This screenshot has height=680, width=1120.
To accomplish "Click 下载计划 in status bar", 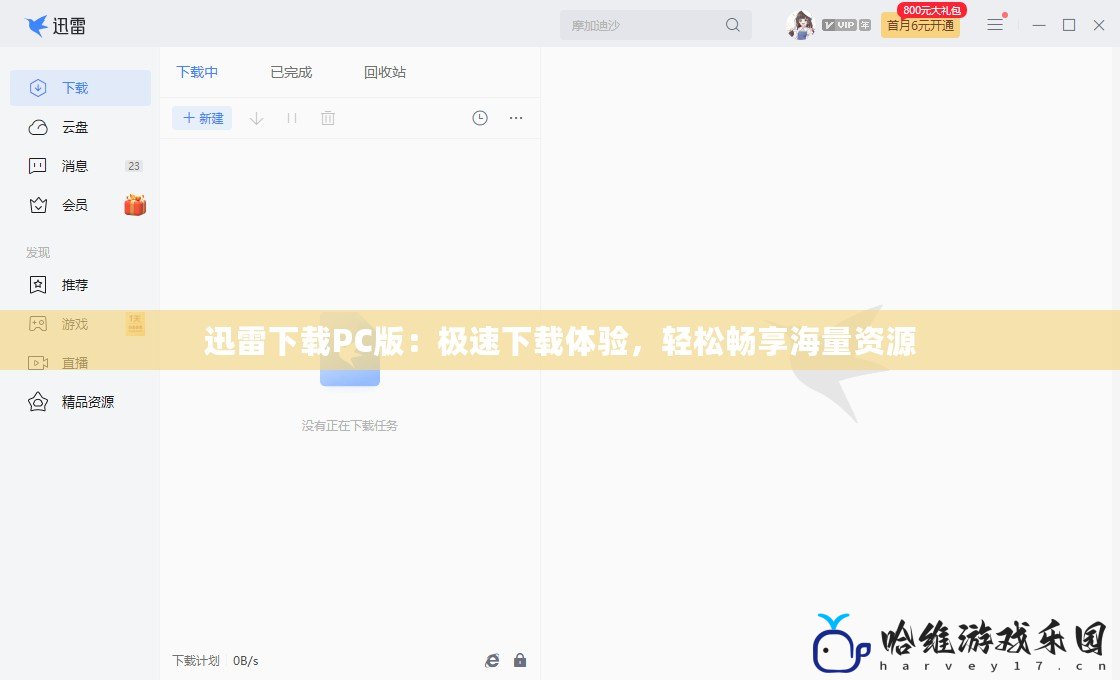I will (x=196, y=661).
